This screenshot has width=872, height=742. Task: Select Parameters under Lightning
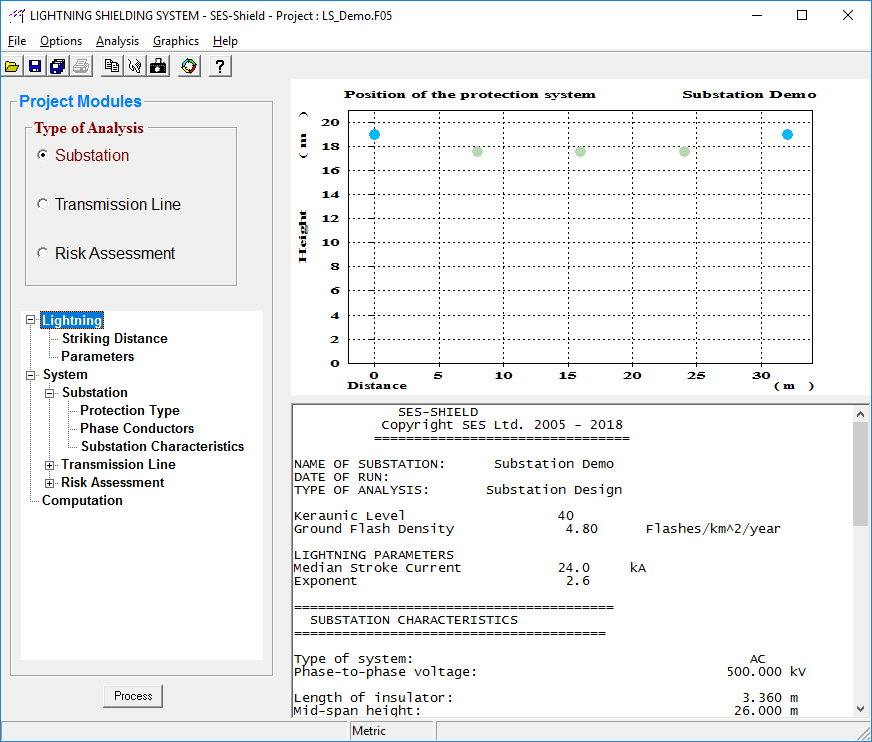point(97,356)
